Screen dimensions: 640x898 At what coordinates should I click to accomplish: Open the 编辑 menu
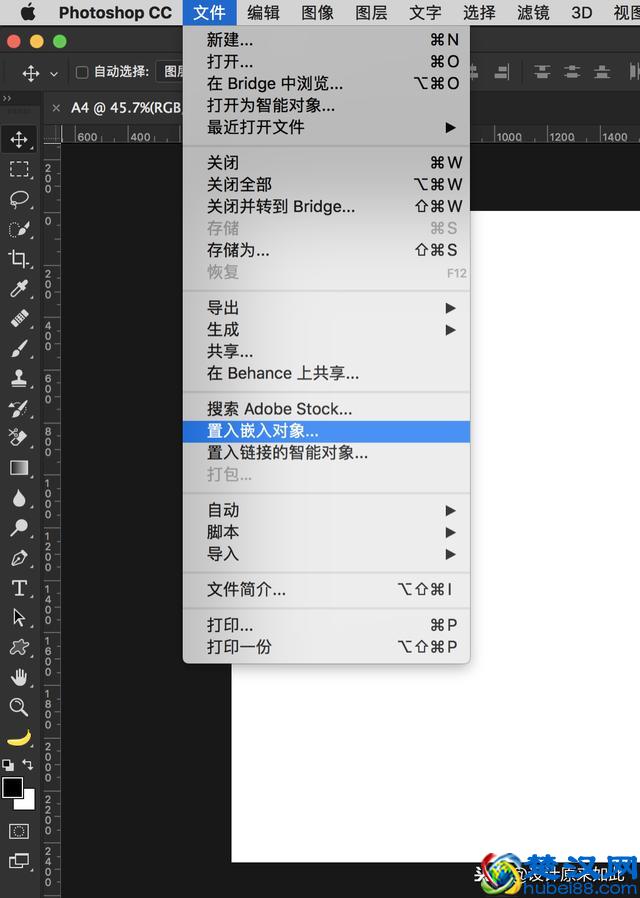[263, 12]
